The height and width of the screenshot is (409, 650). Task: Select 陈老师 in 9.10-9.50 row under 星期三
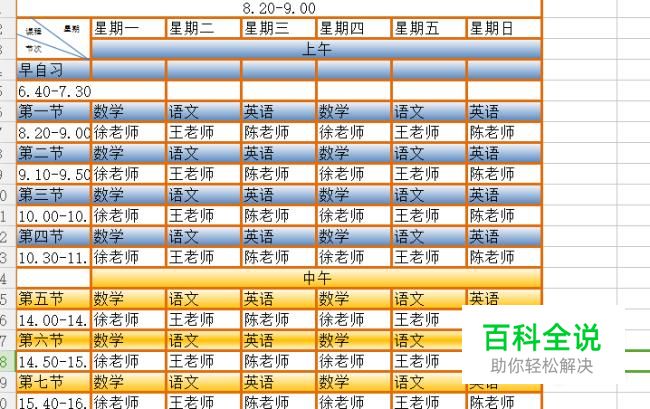(278, 174)
